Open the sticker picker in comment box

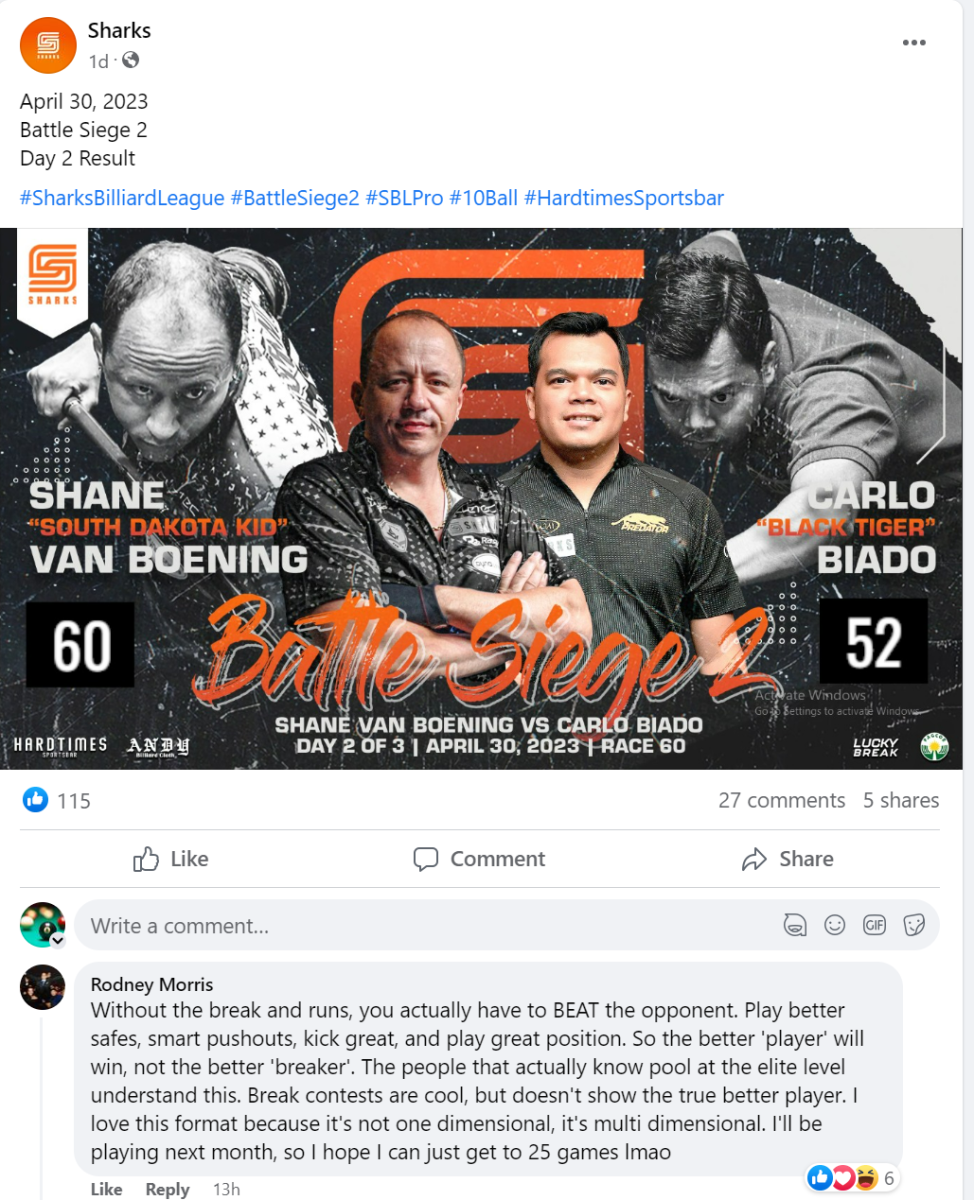pyautogui.click(x=914, y=925)
